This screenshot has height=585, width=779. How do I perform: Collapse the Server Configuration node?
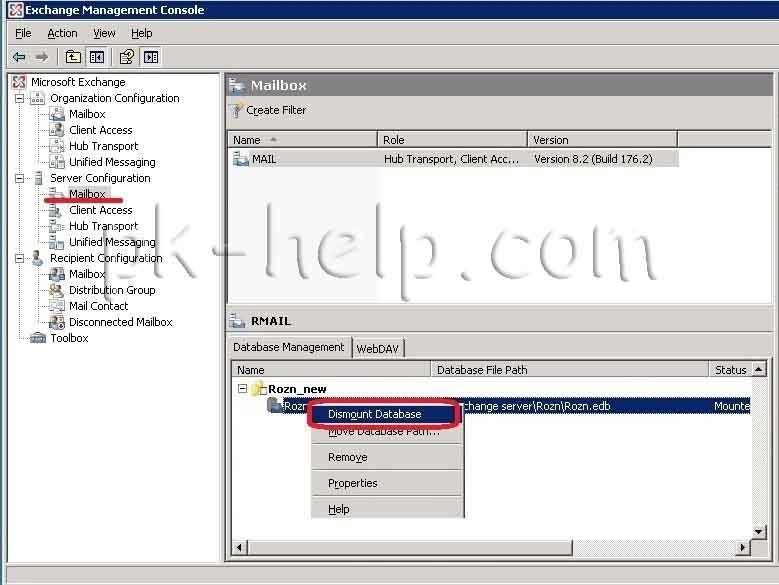pos(19,178)
